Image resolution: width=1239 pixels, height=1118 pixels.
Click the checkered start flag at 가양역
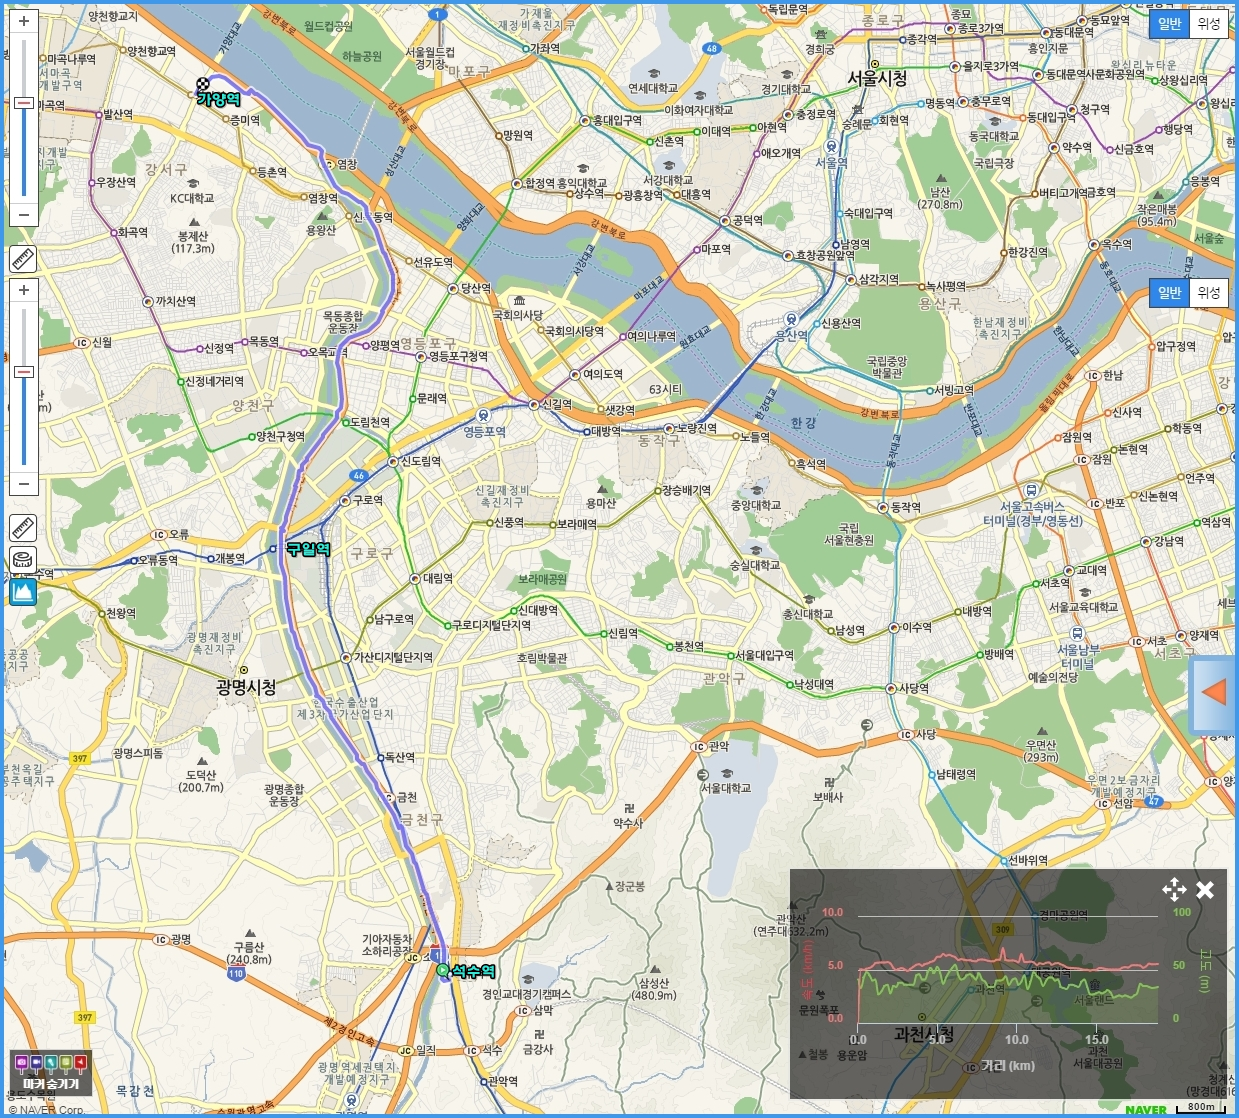click(204, 86)
